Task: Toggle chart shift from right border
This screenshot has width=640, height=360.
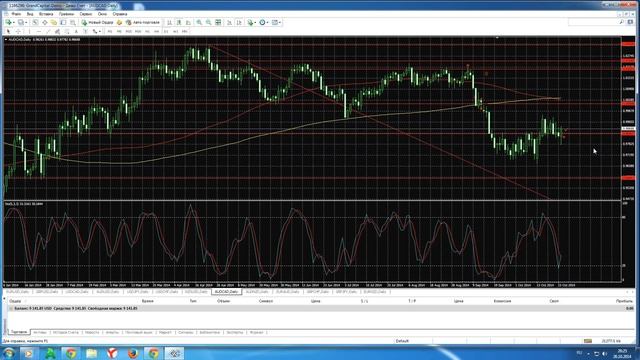Action: point(239,22)
